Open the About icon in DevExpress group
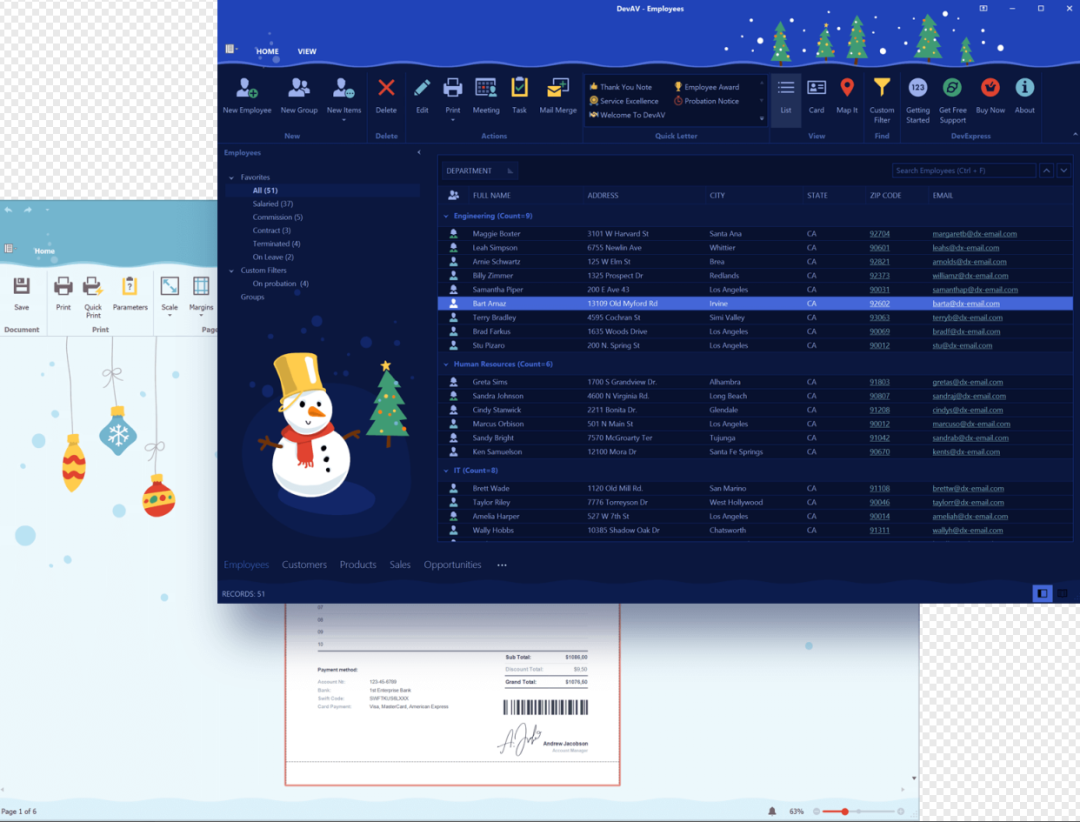The height and width of the screenshot is (822, 1080). [x=1024, y=95]
